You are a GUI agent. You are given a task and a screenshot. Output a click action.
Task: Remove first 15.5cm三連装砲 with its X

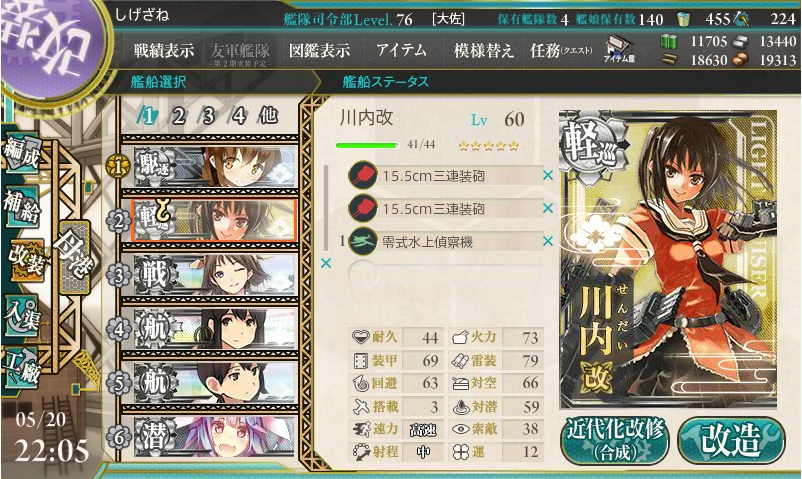coord(548,176)
